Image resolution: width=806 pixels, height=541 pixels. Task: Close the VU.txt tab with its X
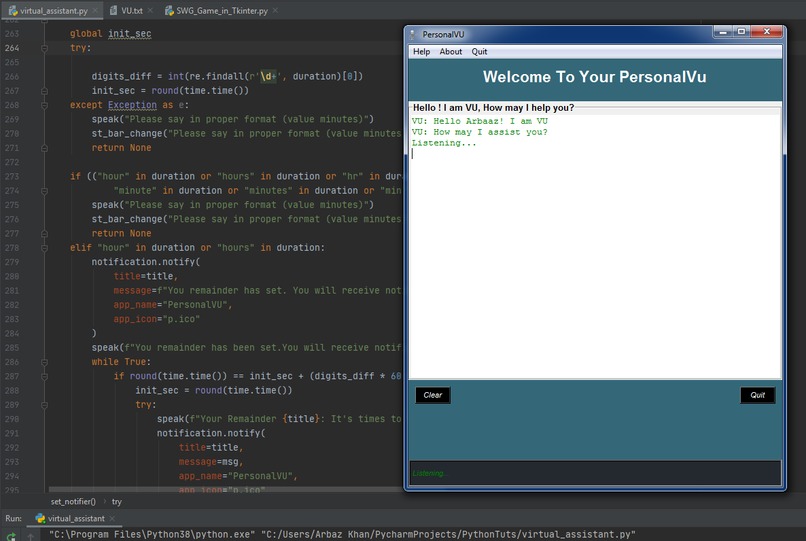[150, 10]
